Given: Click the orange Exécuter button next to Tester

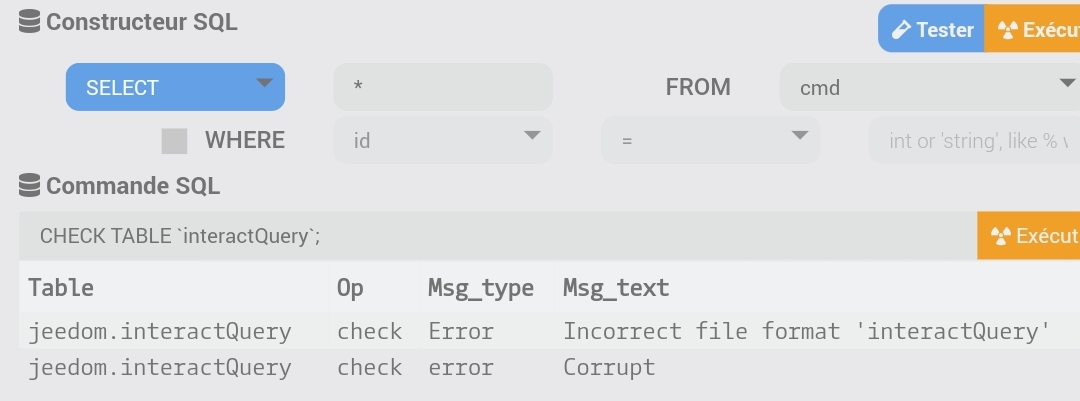Looking at the screenshot, I should (1032, 29).
